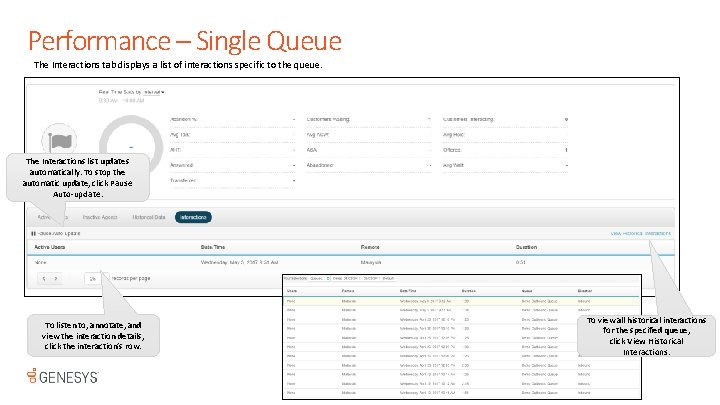Click Queue column header in historical interactions table

point(527,291)
